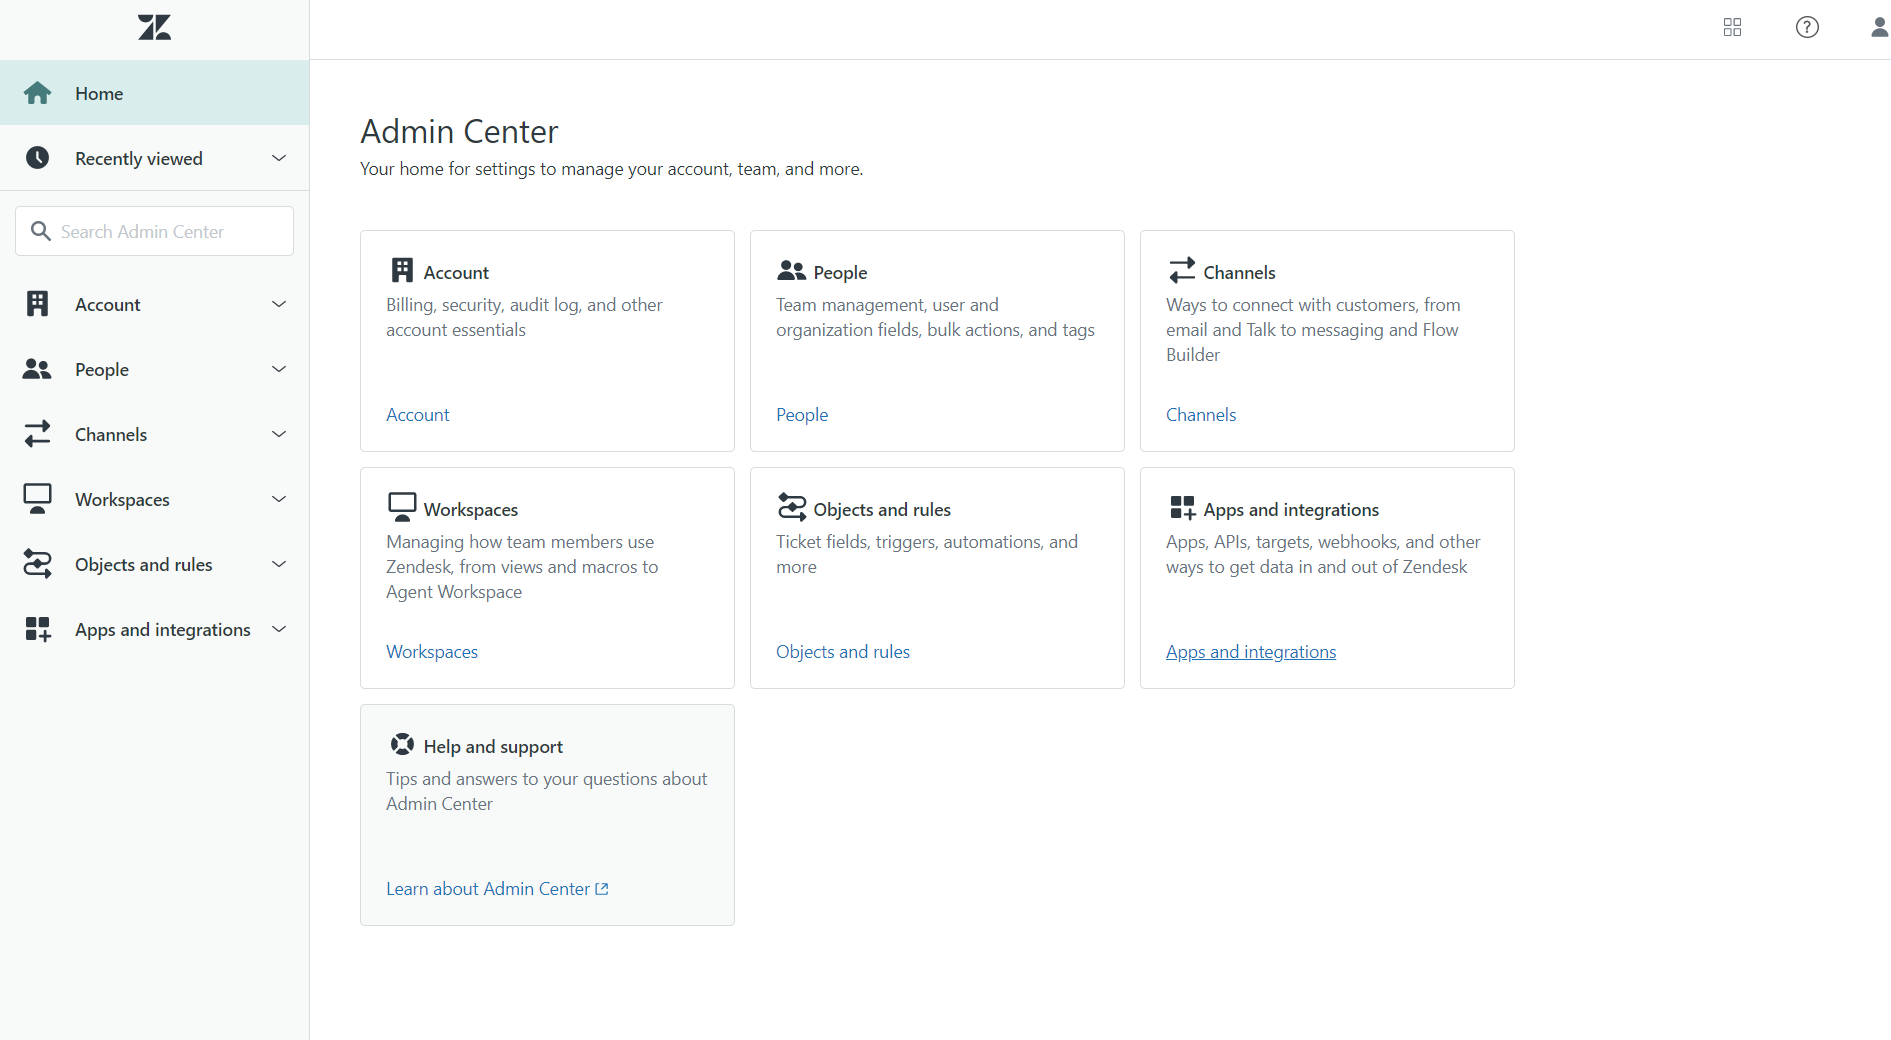Expand the Recently viewed chevron
Viewport: 1891px width, 1040px height.
(x=279, y=158)
